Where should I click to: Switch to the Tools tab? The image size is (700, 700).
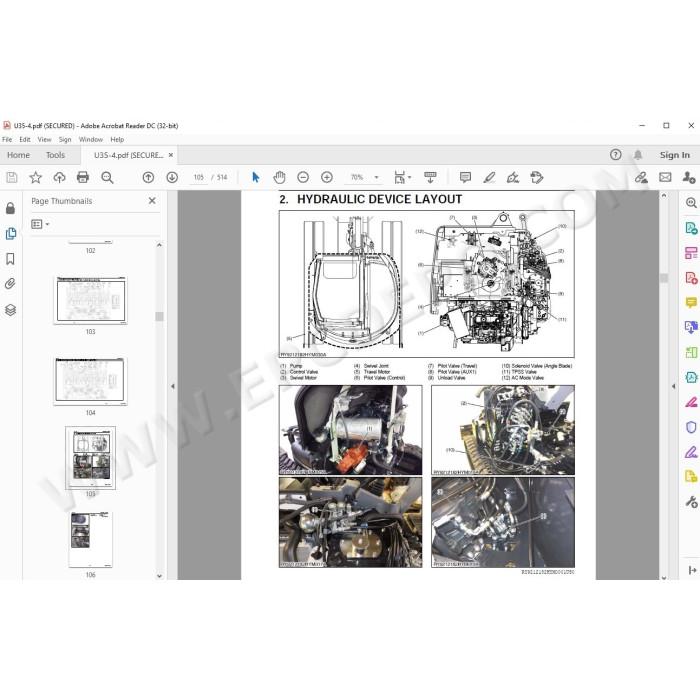[x=55, y=155]
